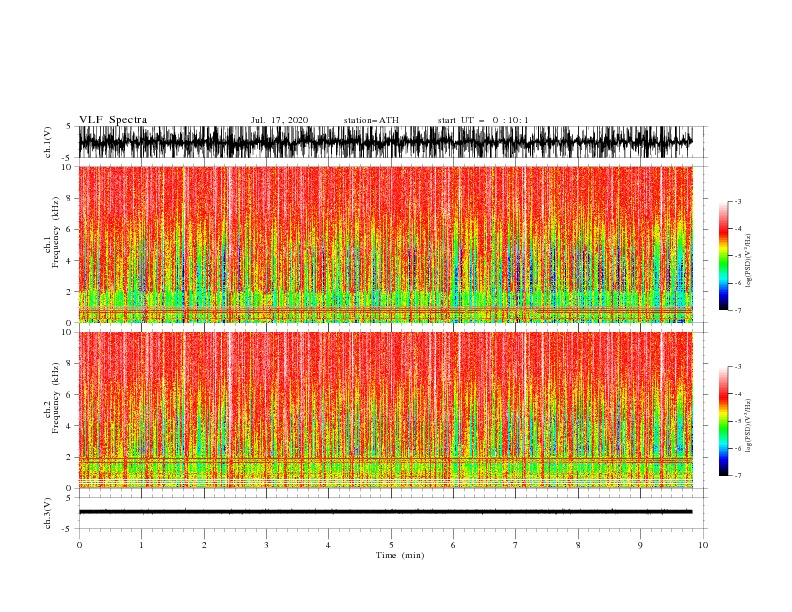
Task: Click the ch.1 PSD color scale bar
Action: coord(723,256)
